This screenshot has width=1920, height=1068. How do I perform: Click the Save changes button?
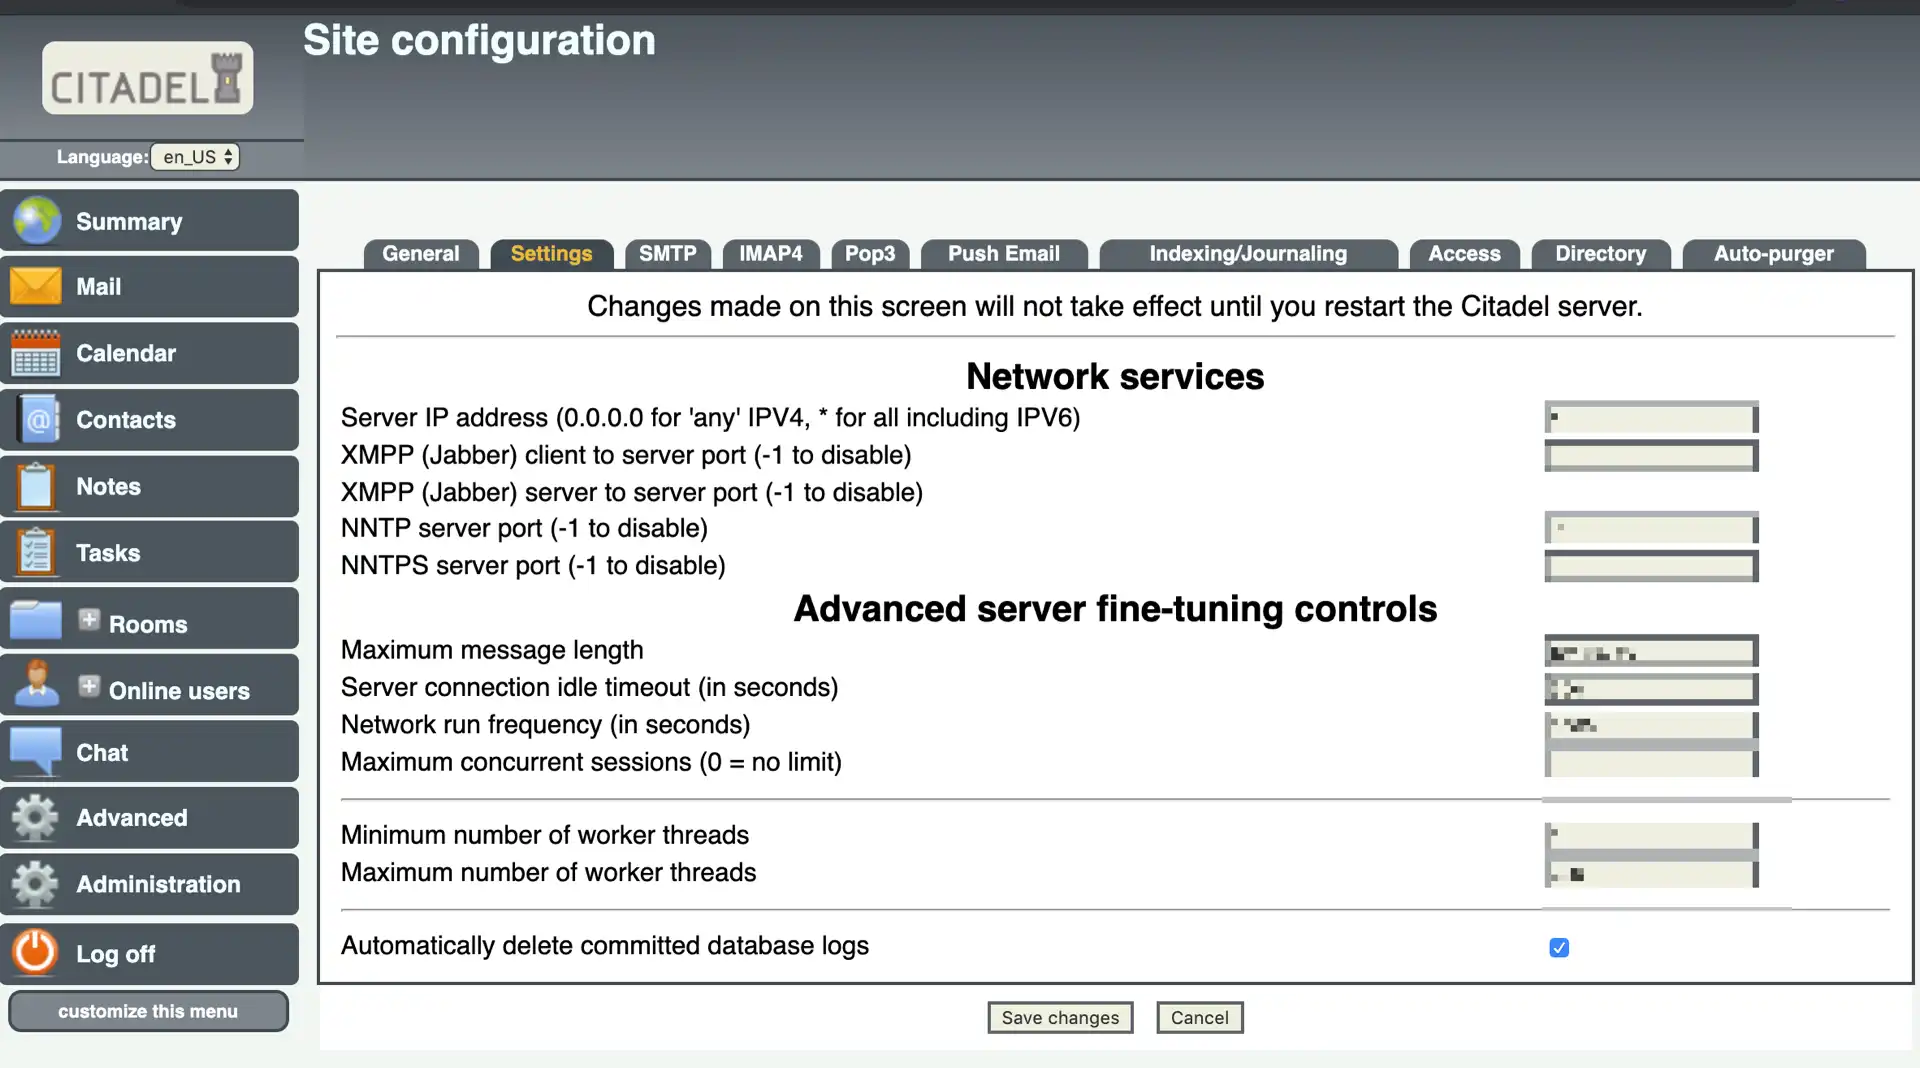coord(1060,1017)
